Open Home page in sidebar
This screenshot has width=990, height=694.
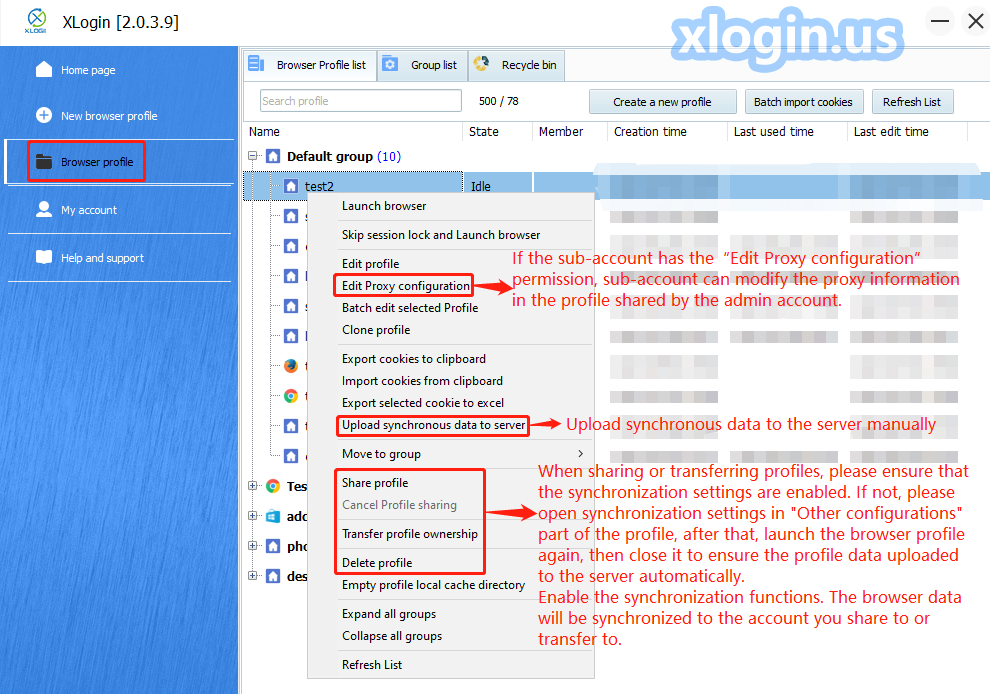[x=88, y=70]
